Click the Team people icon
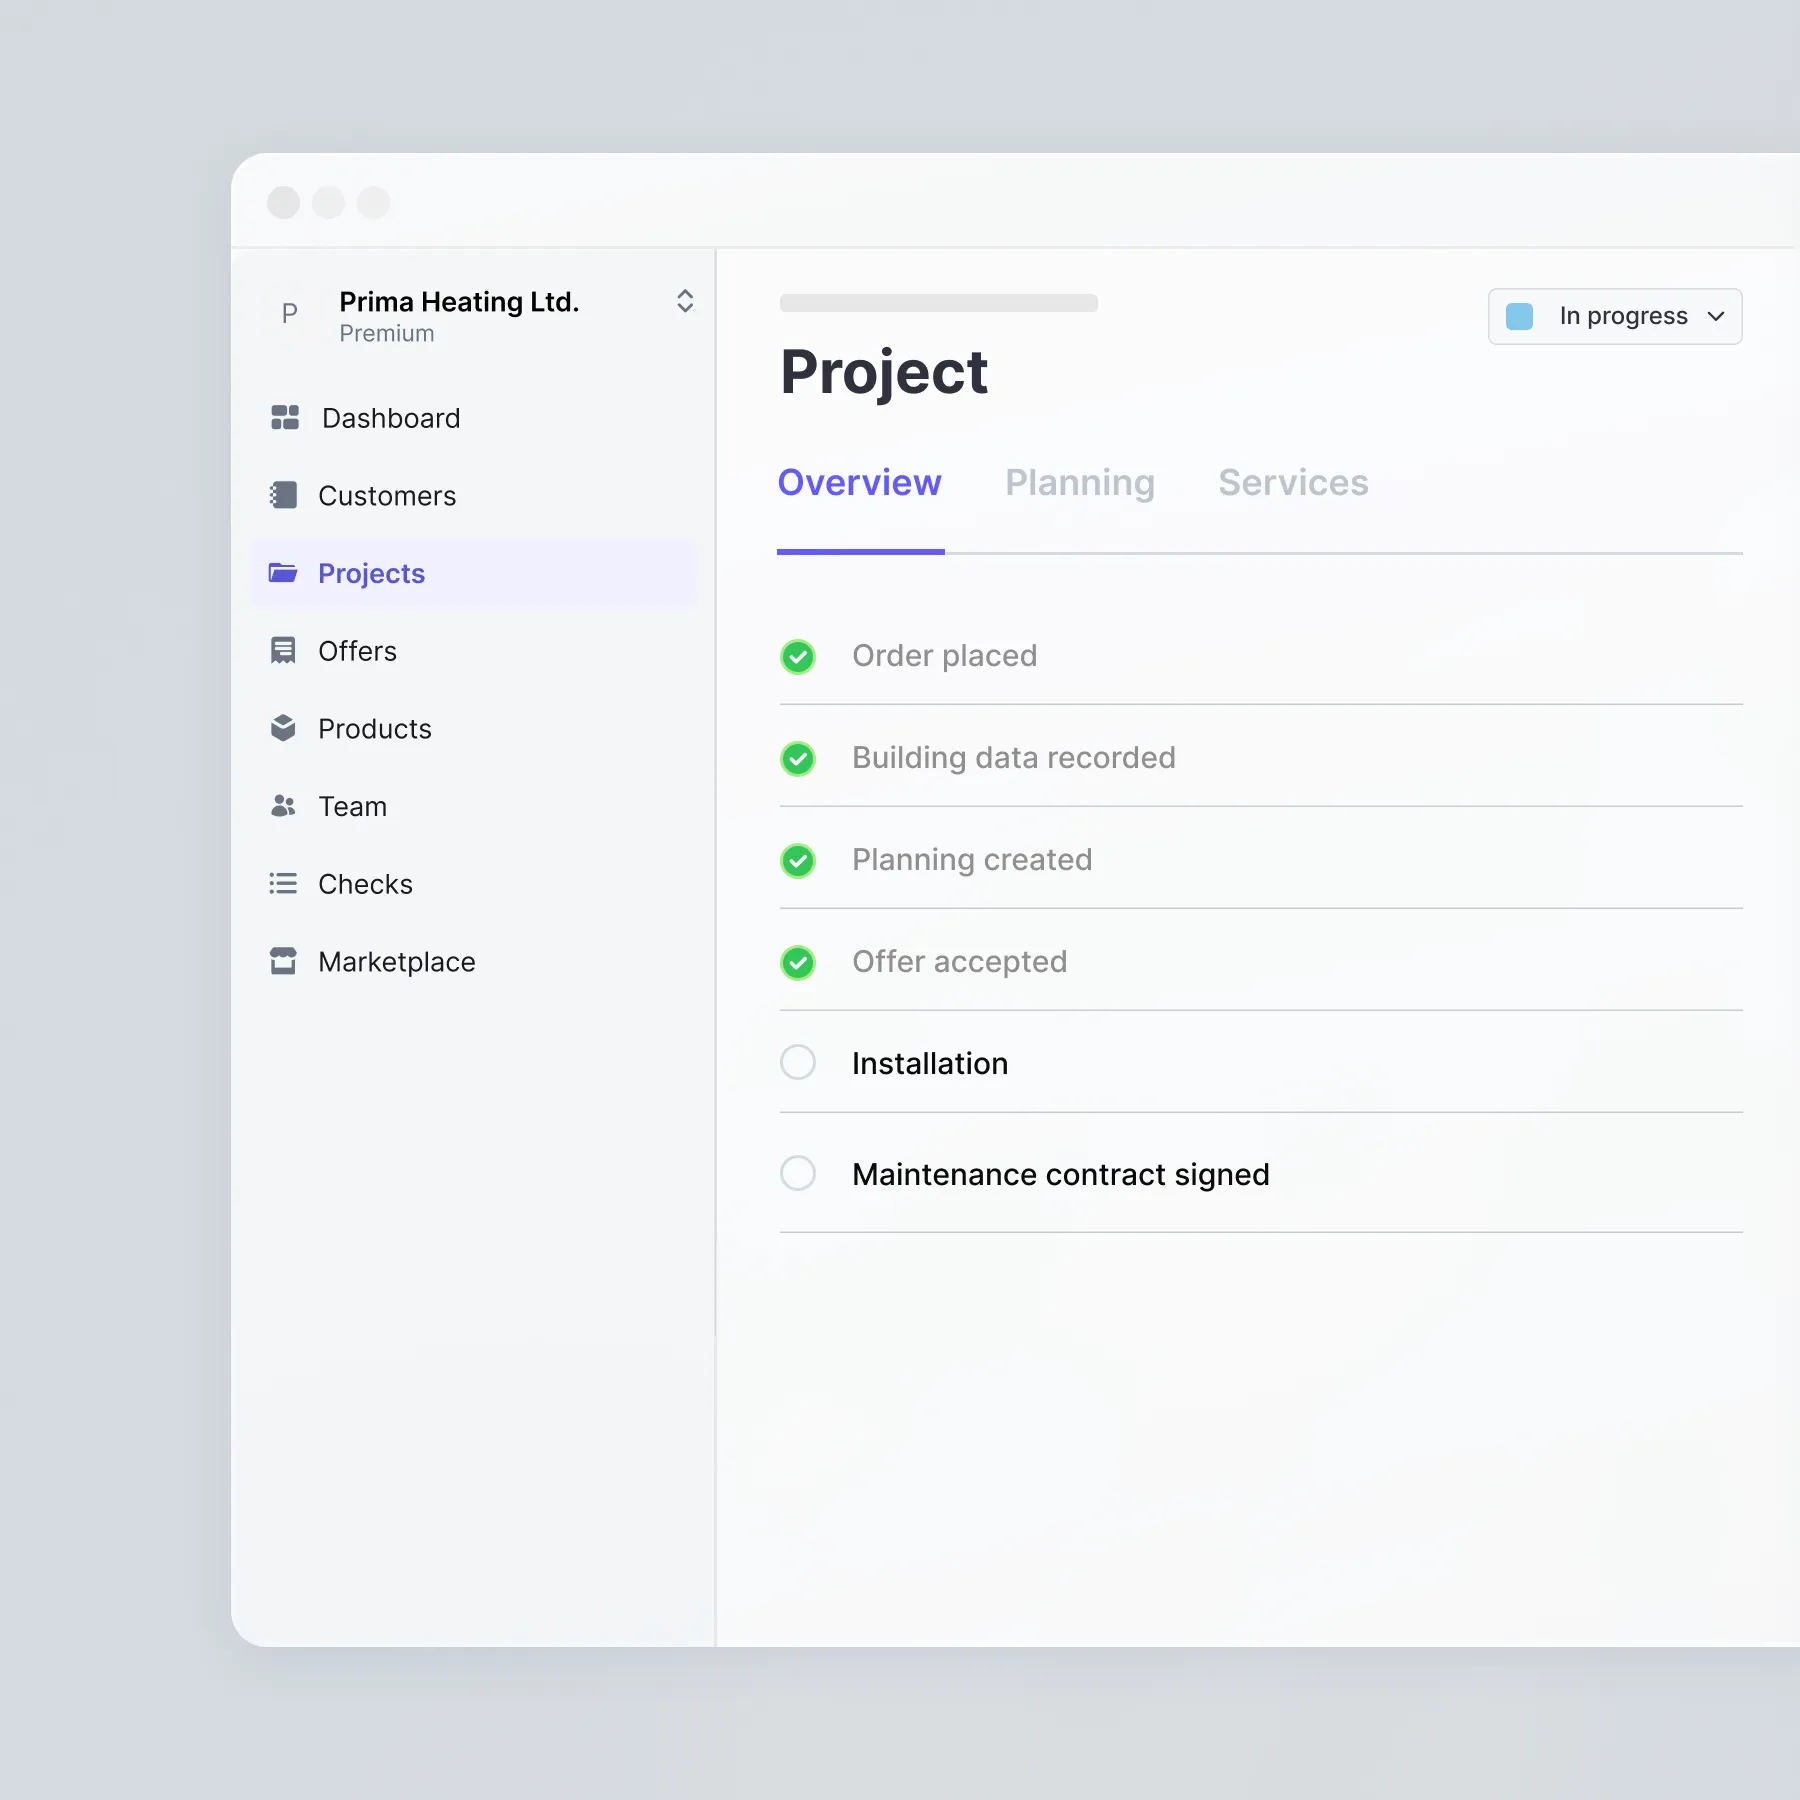Screen dimensions: 1800x1800 (x=283, y=806)
